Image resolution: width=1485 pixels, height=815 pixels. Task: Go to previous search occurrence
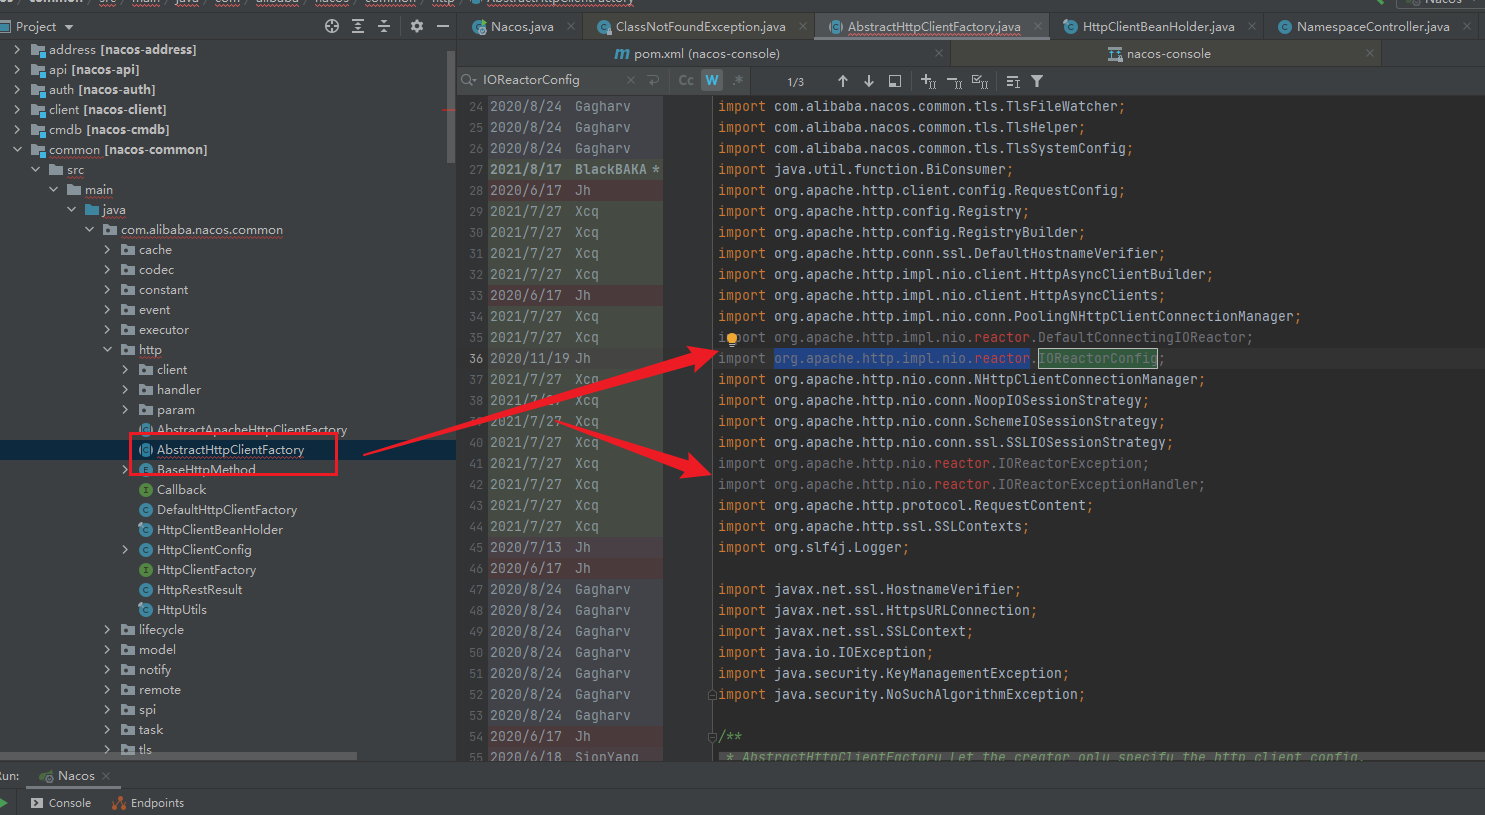[x=843, y=81]
